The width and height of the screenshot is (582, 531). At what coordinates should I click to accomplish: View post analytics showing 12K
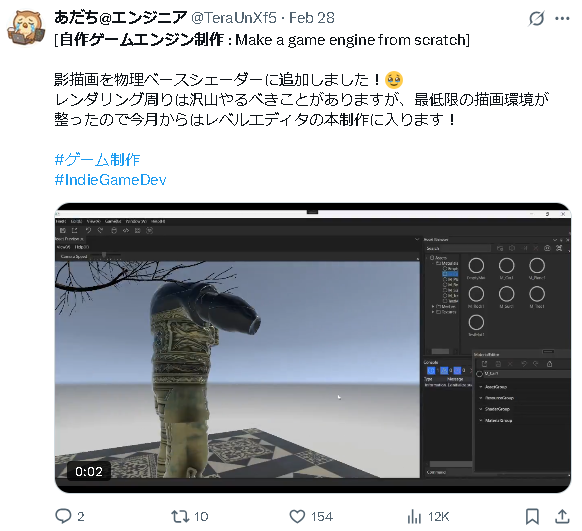[x=428, y=516]
